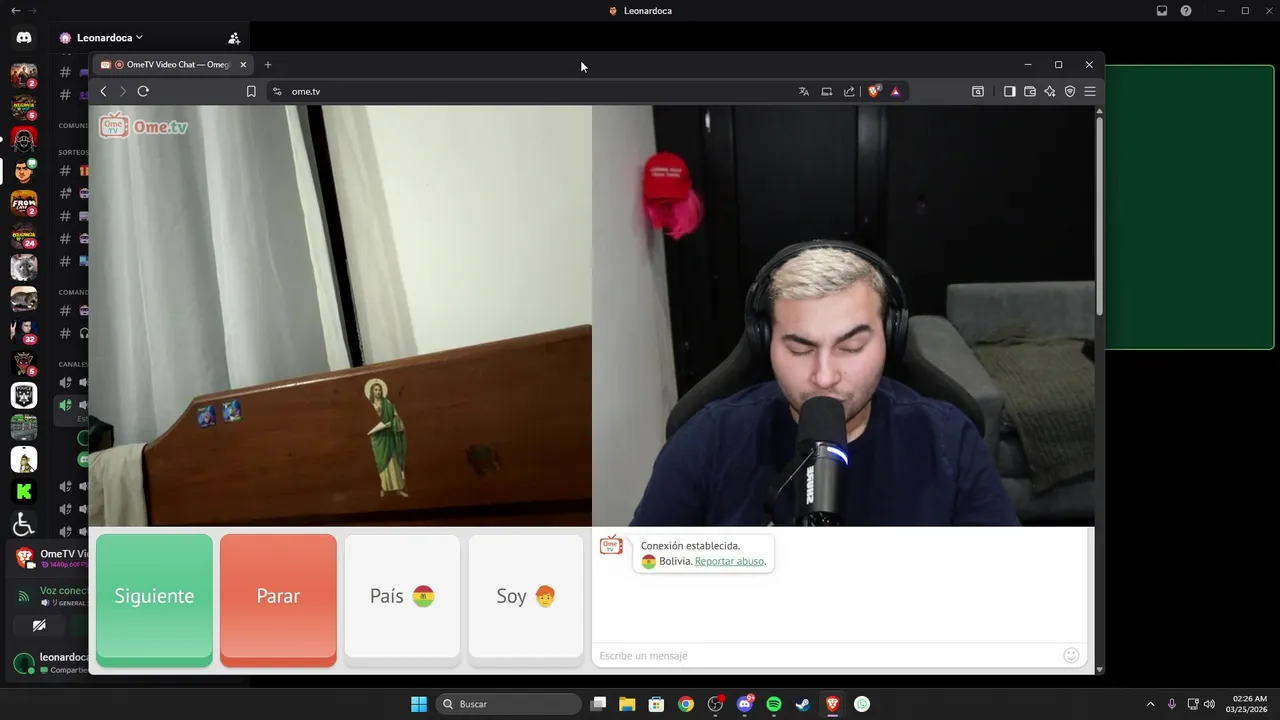This screenshot has height=720, width=1280.
Task: Bookmark this page in Brave
Action: [x=251, y=91]
